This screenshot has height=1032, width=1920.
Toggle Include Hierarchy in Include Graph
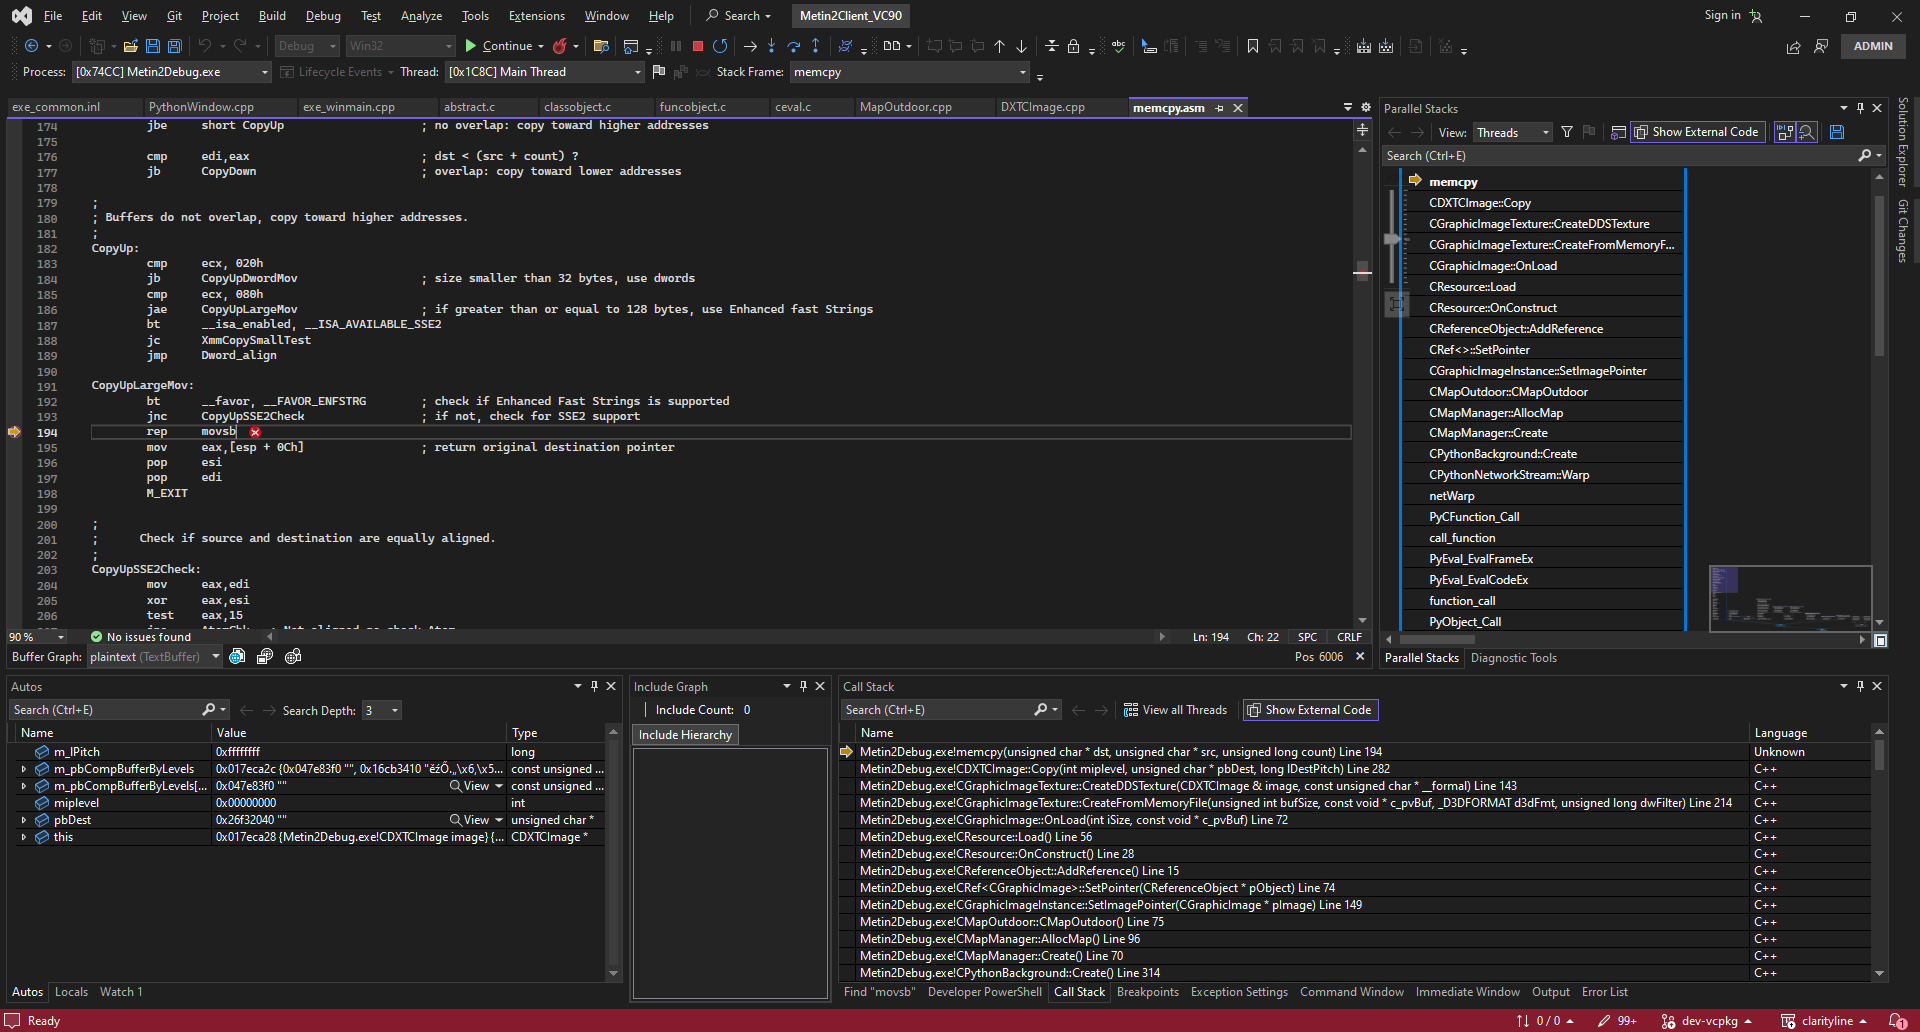tap(686, 735)
